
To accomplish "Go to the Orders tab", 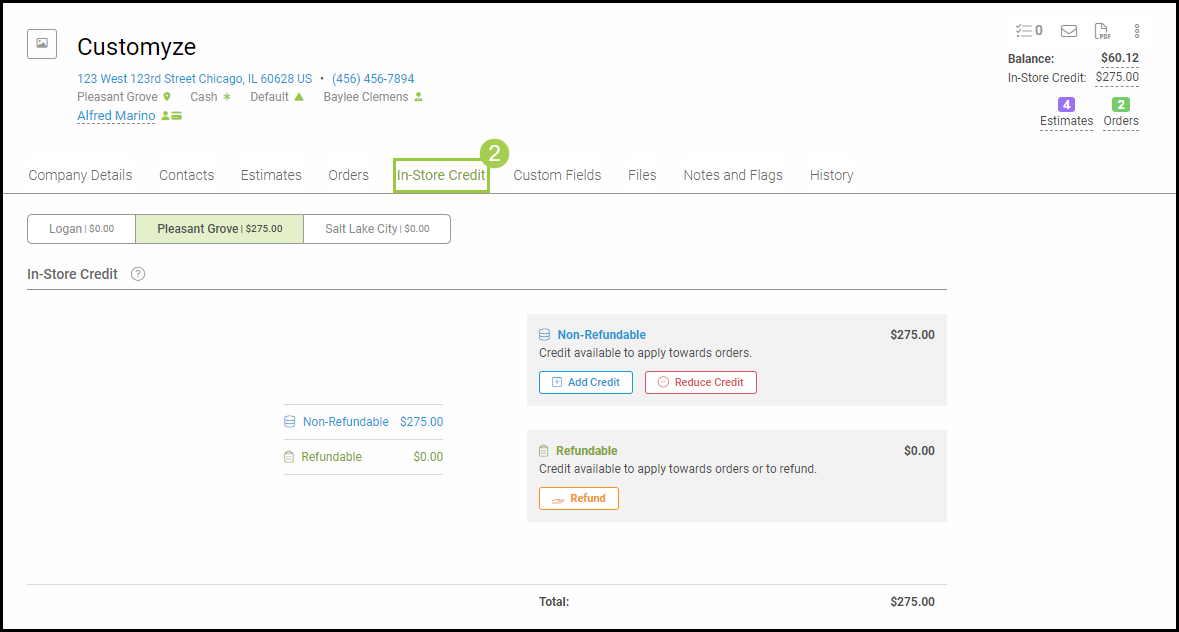I will coord(348,175).
